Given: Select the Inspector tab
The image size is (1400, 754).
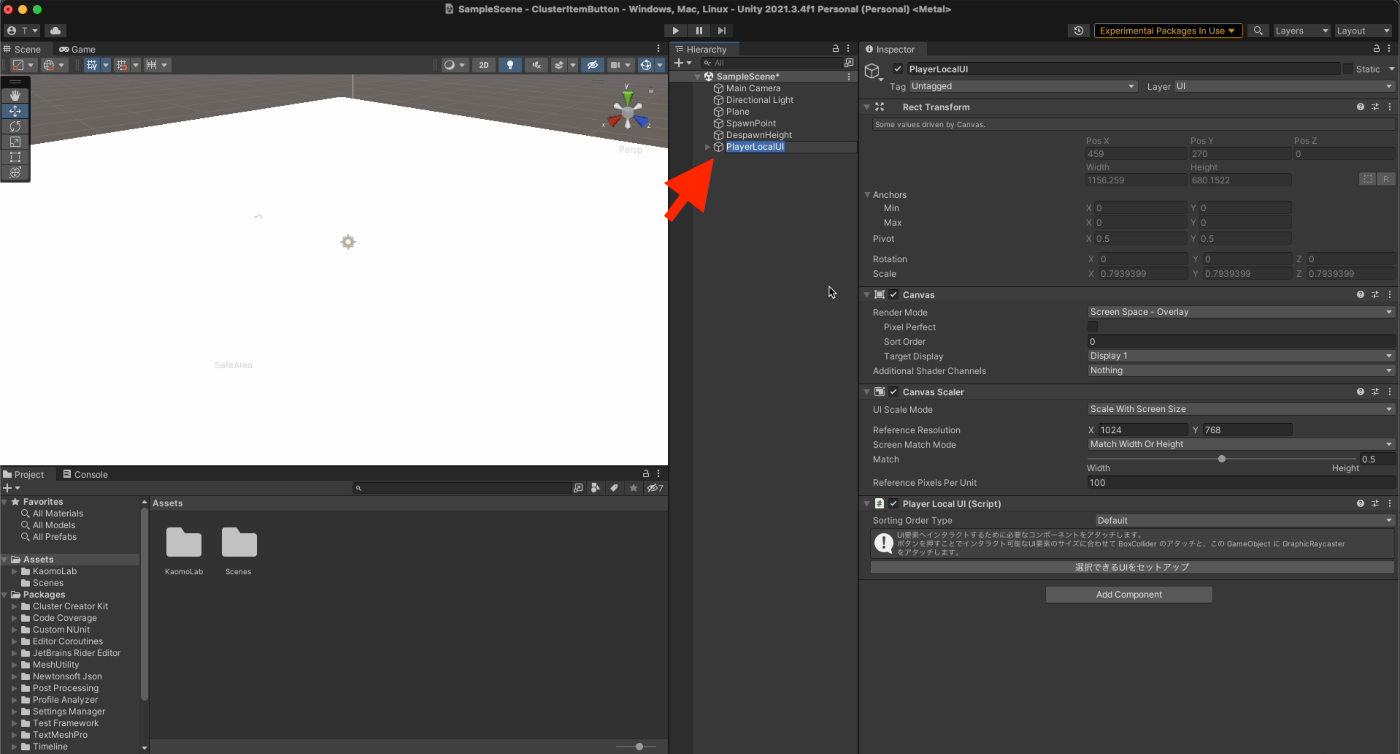Looking at the screenshot, I should 894,49.
